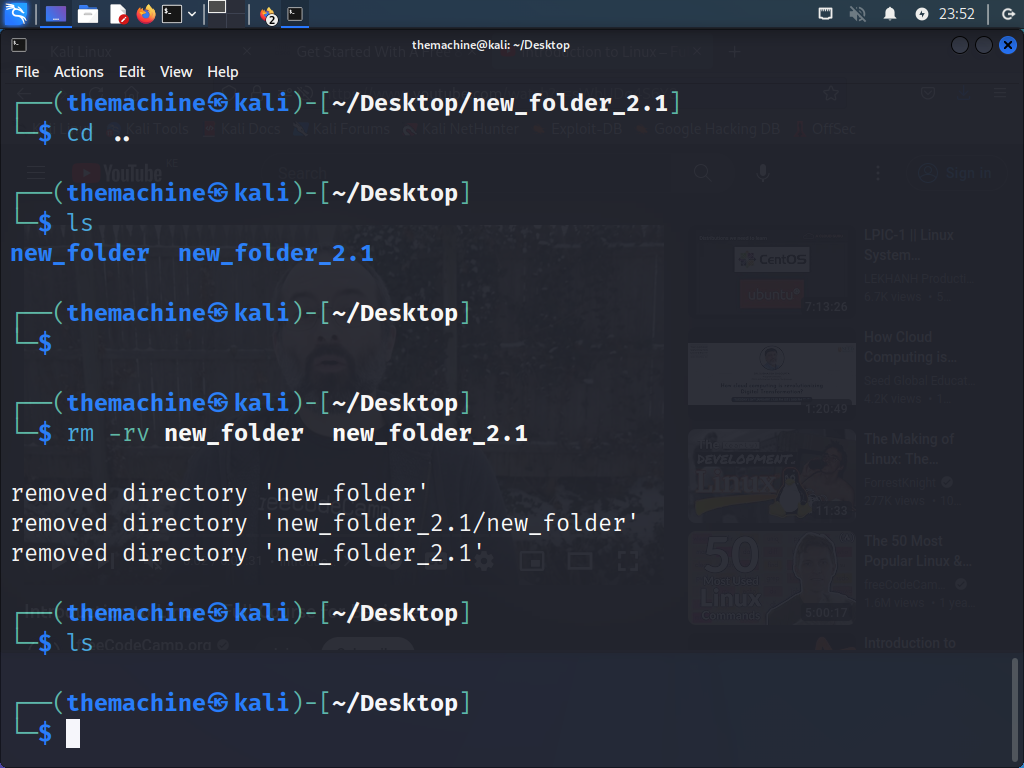Screen dimensions: 1024x768
Task: Click the clock showing 23:52
Action: coord(957,14)
